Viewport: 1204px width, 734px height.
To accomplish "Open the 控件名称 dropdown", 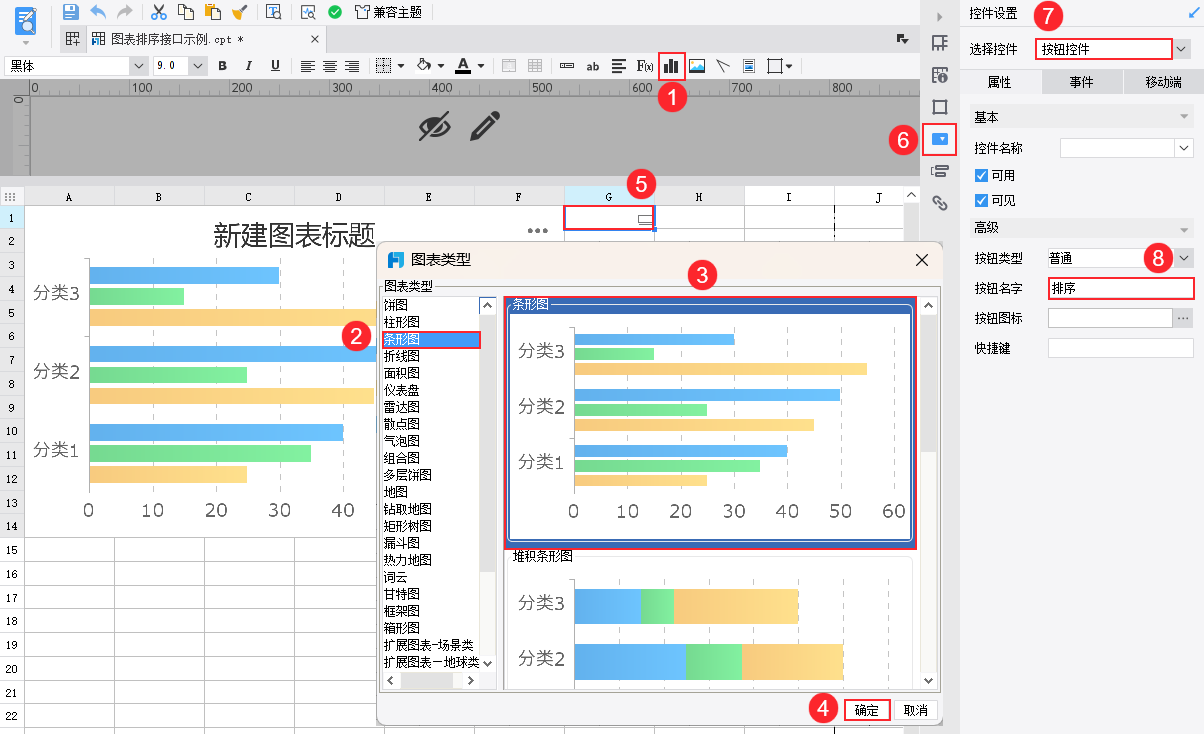I will coord(1184,148).
